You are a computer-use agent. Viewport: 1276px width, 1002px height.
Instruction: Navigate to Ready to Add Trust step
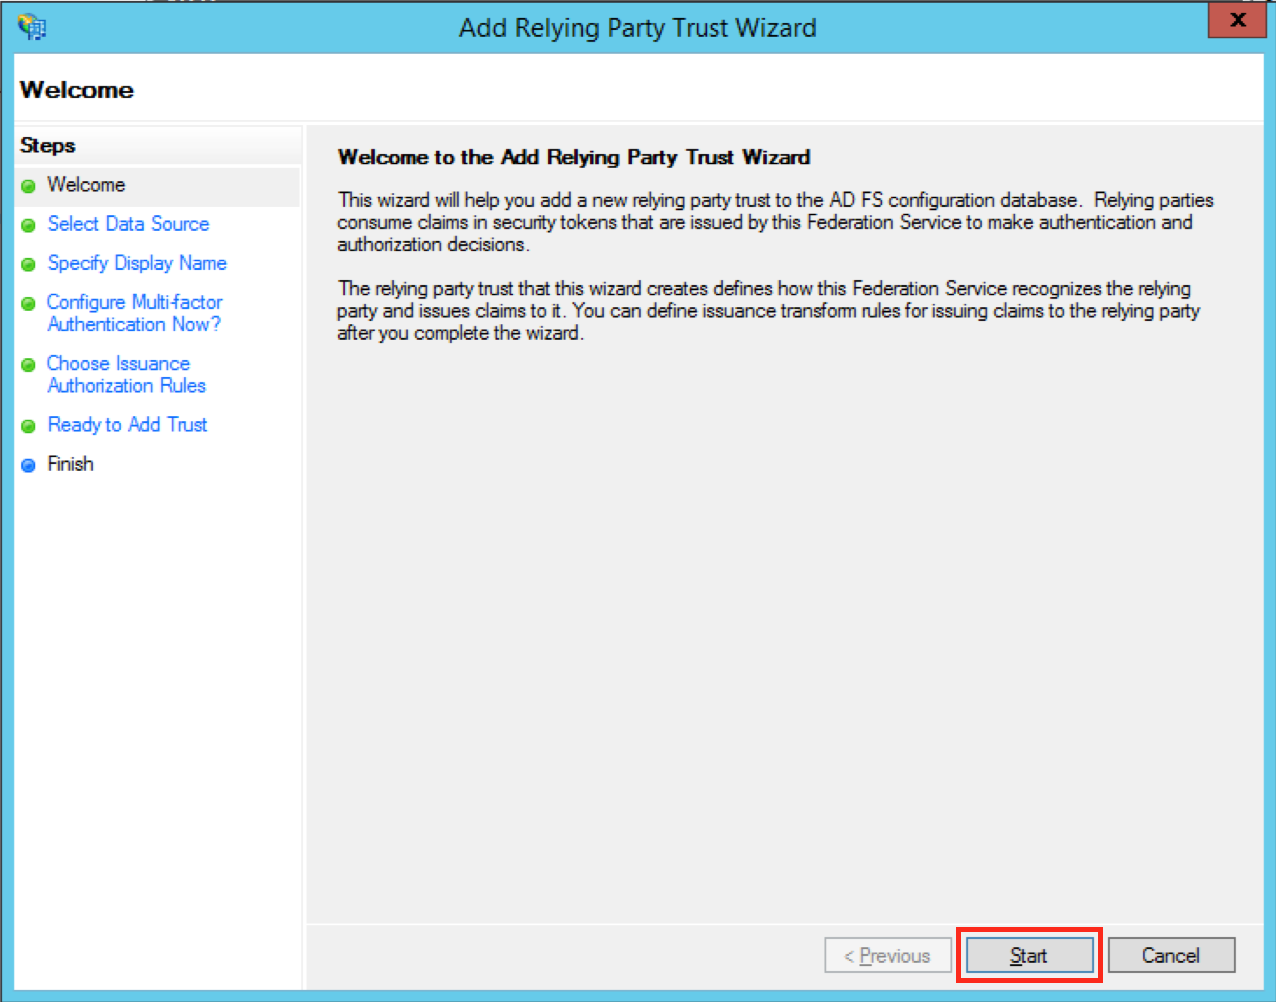click(x=127, y=425)
